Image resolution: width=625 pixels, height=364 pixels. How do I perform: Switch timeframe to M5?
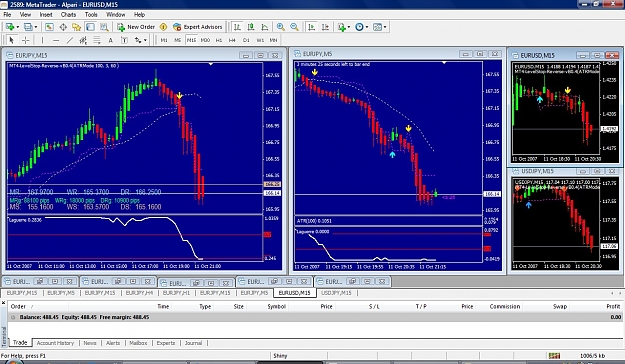pyautogui.click(x=178, y=40)
